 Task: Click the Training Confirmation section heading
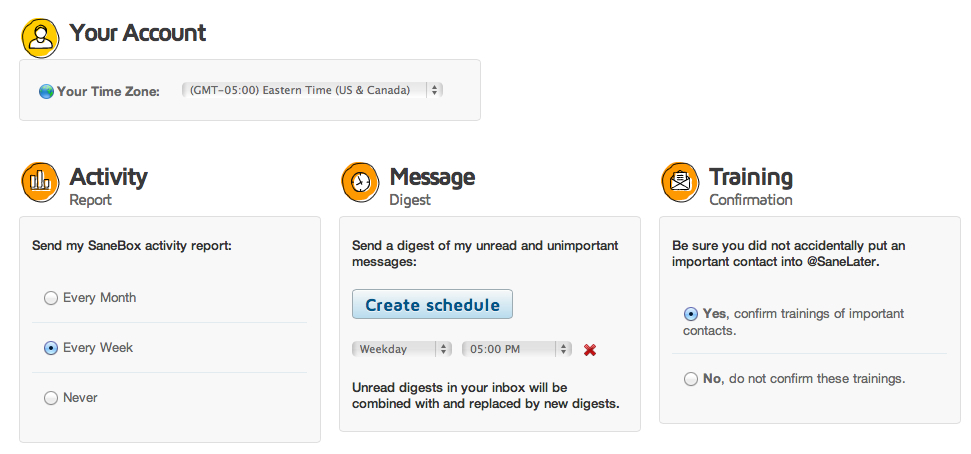coord(751,178)
